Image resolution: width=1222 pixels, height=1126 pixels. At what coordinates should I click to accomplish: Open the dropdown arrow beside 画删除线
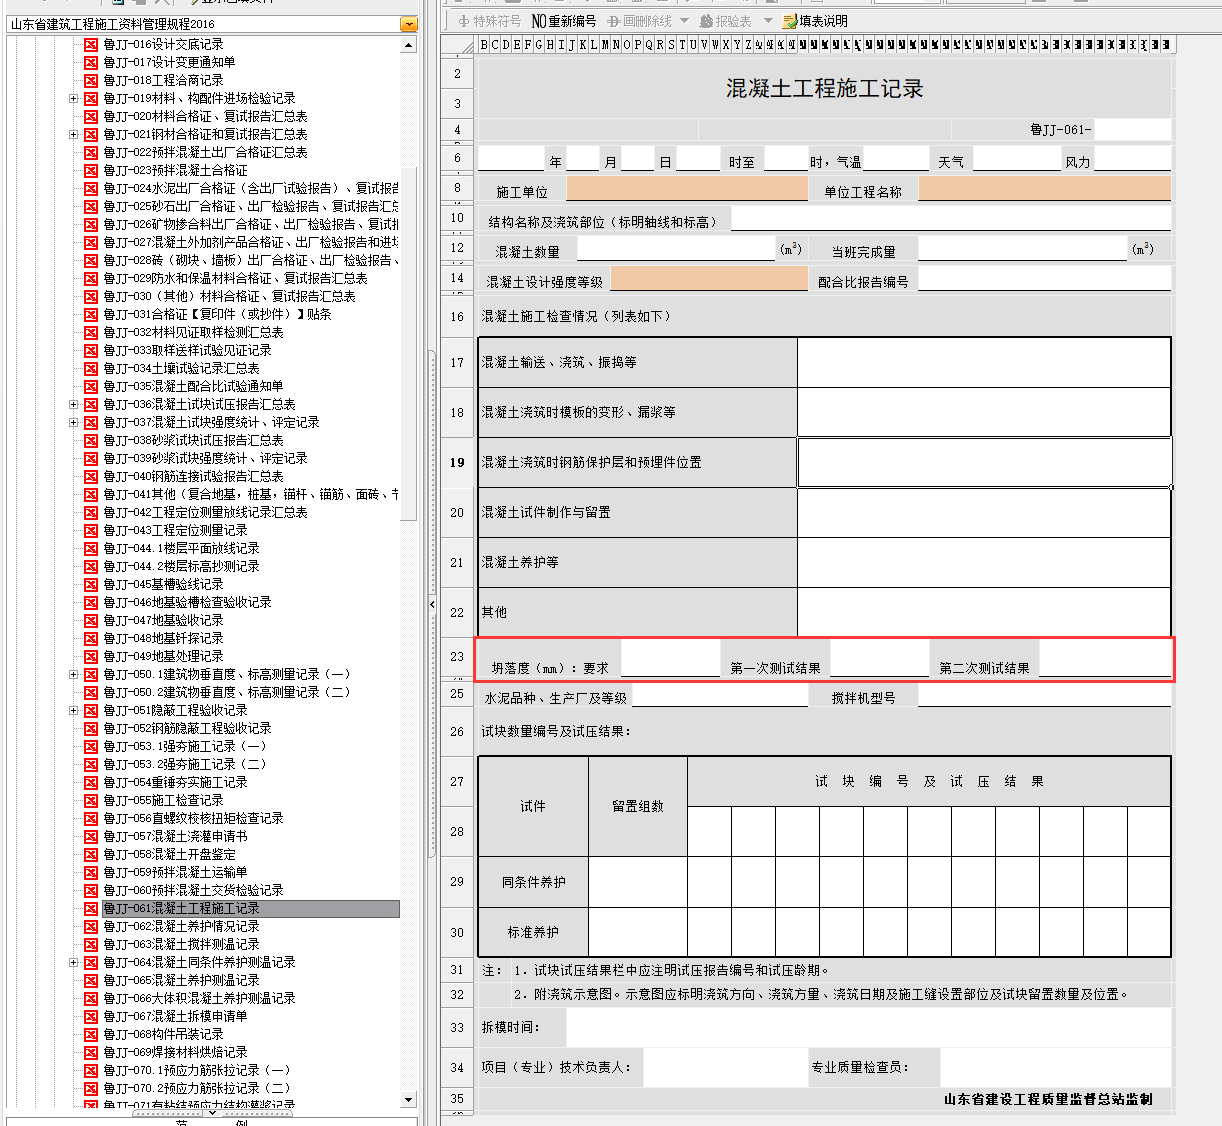pos(684,20)
